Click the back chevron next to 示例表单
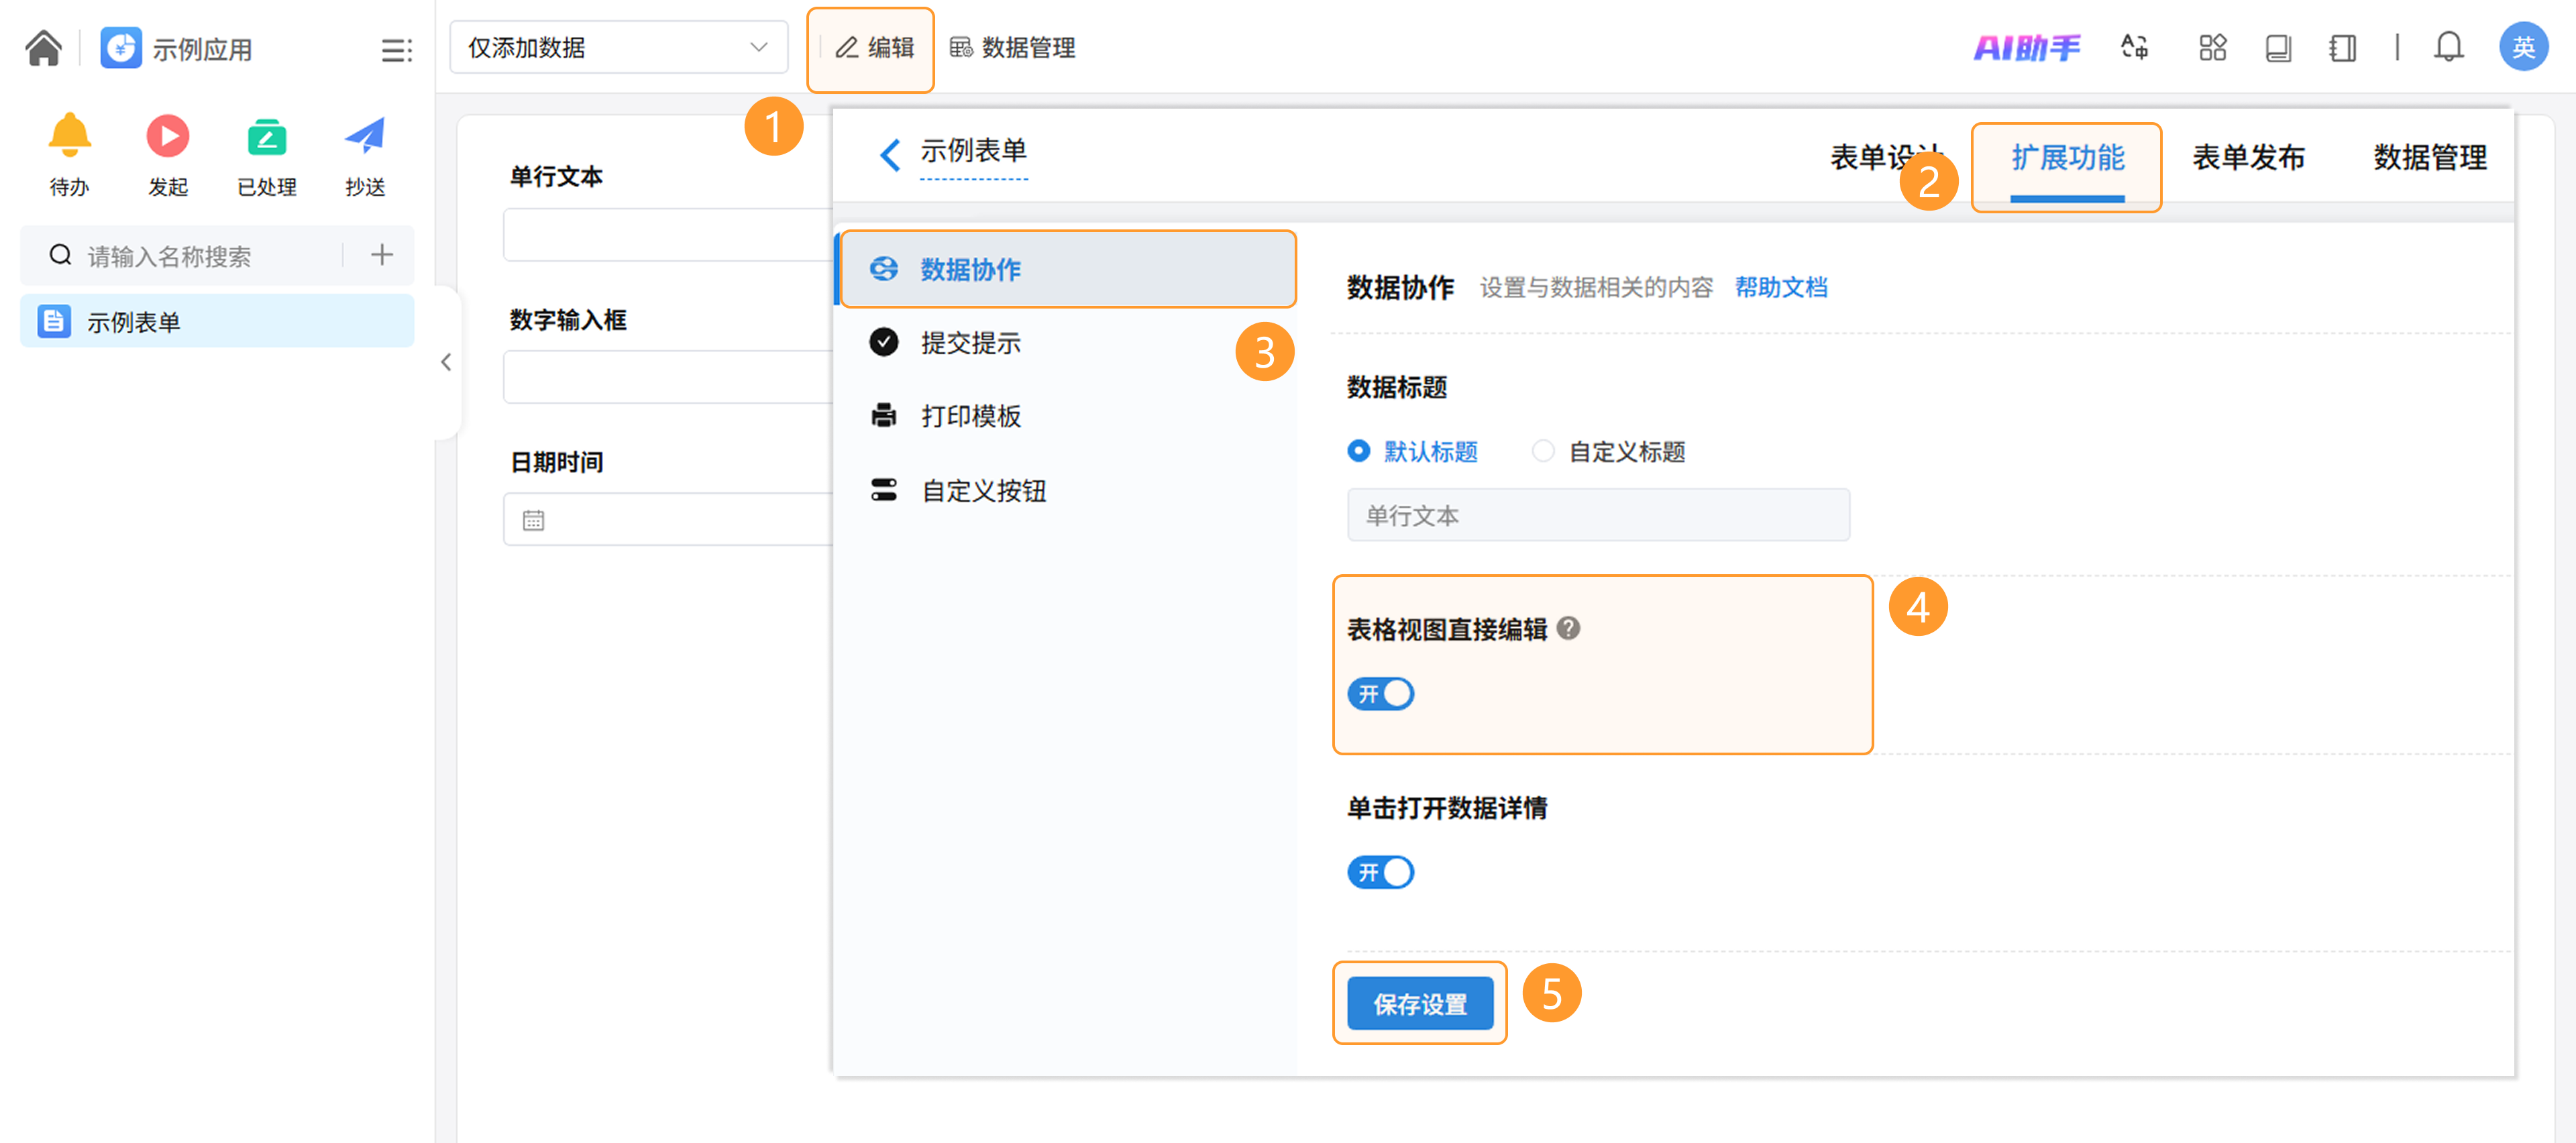The image size is (2576, 1143). 889,154
